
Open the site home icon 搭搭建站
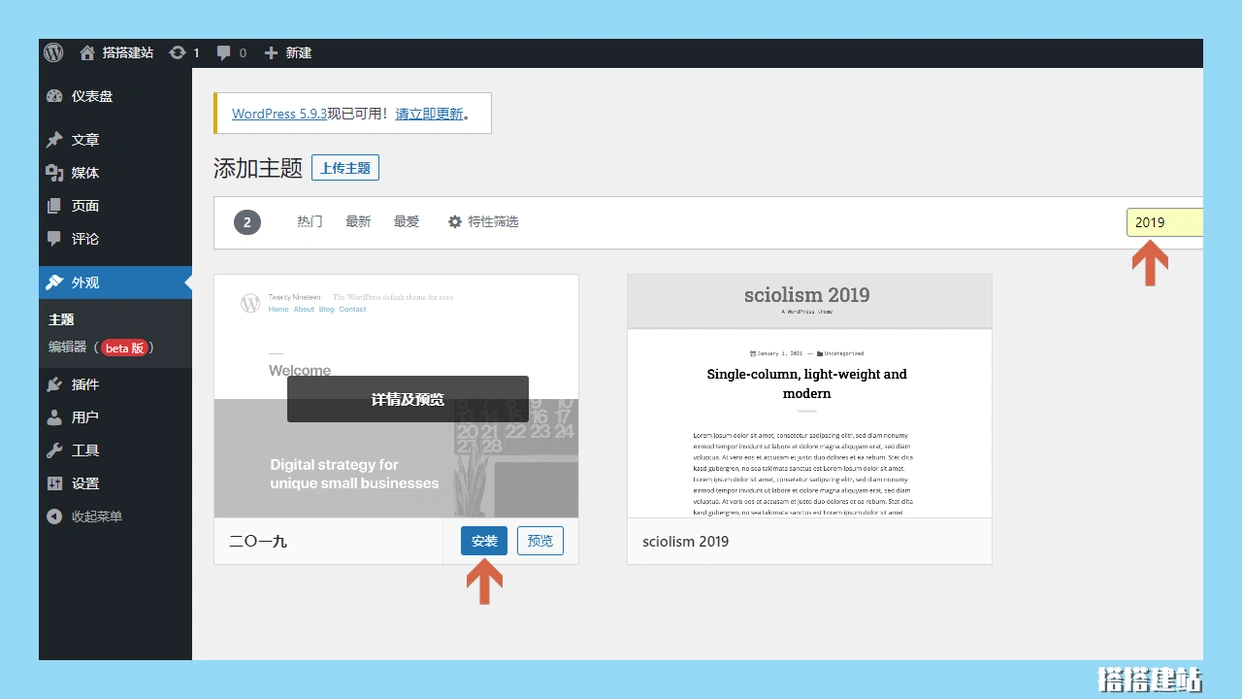coord(87,53)
